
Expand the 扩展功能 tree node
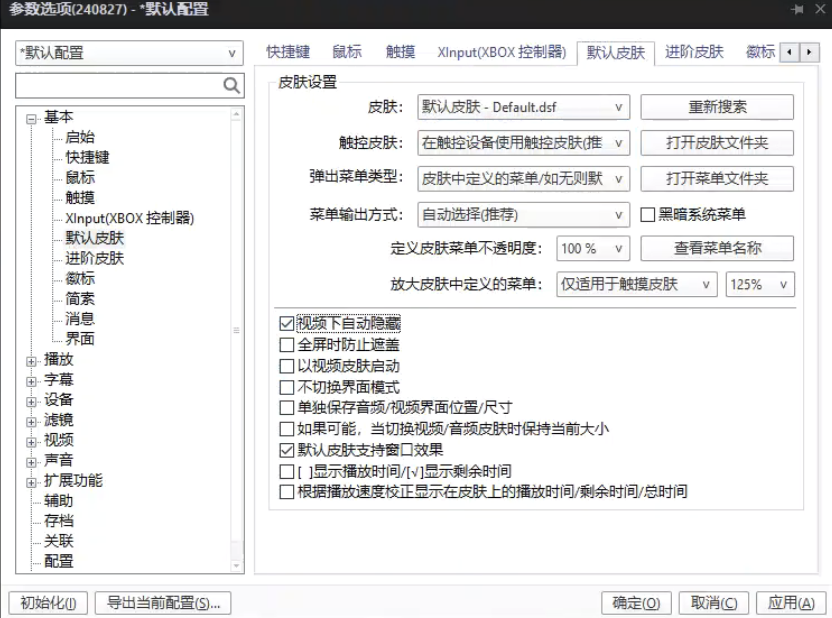[31, 482]
